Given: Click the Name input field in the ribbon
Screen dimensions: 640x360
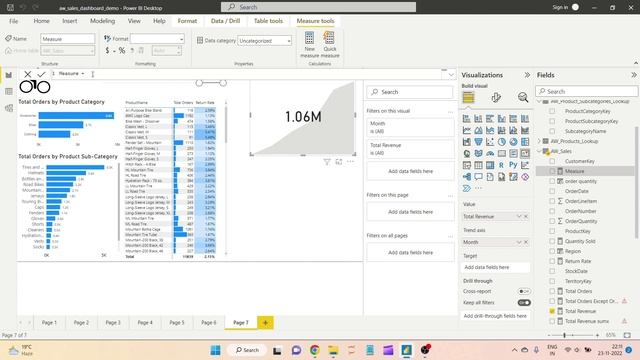Looking at the screenshot, I should coord(67,39).
